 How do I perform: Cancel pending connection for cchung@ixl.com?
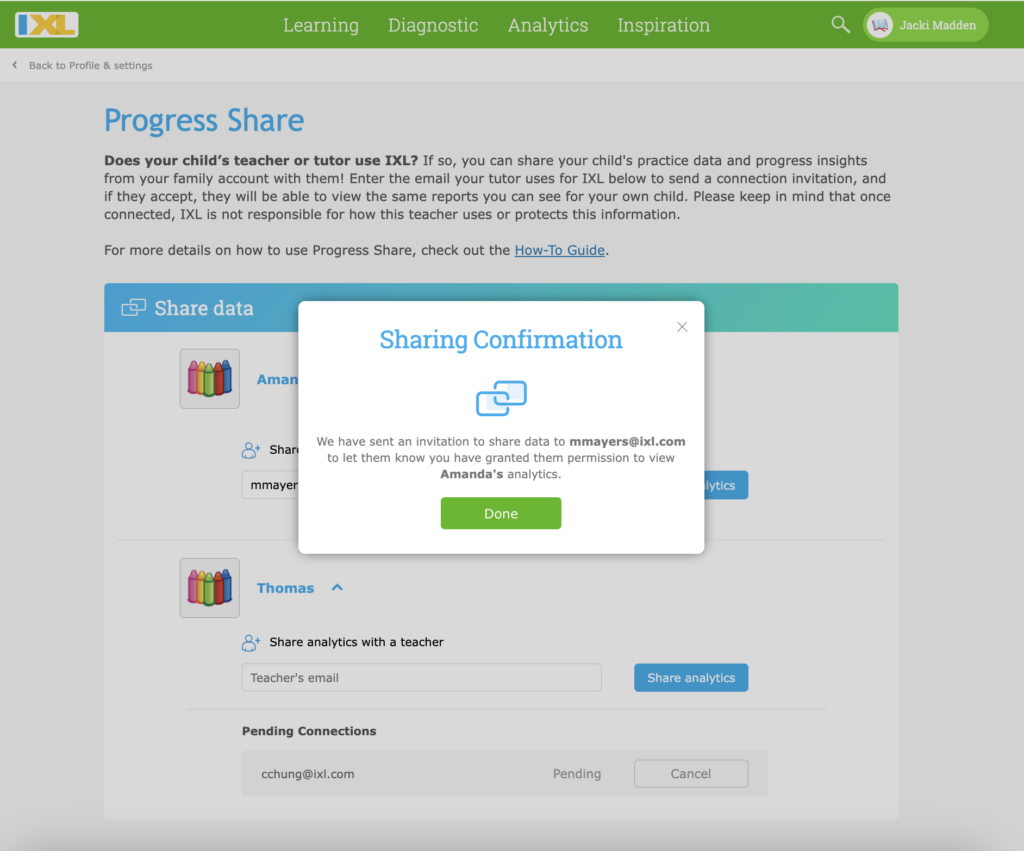[x=691, y=773]
